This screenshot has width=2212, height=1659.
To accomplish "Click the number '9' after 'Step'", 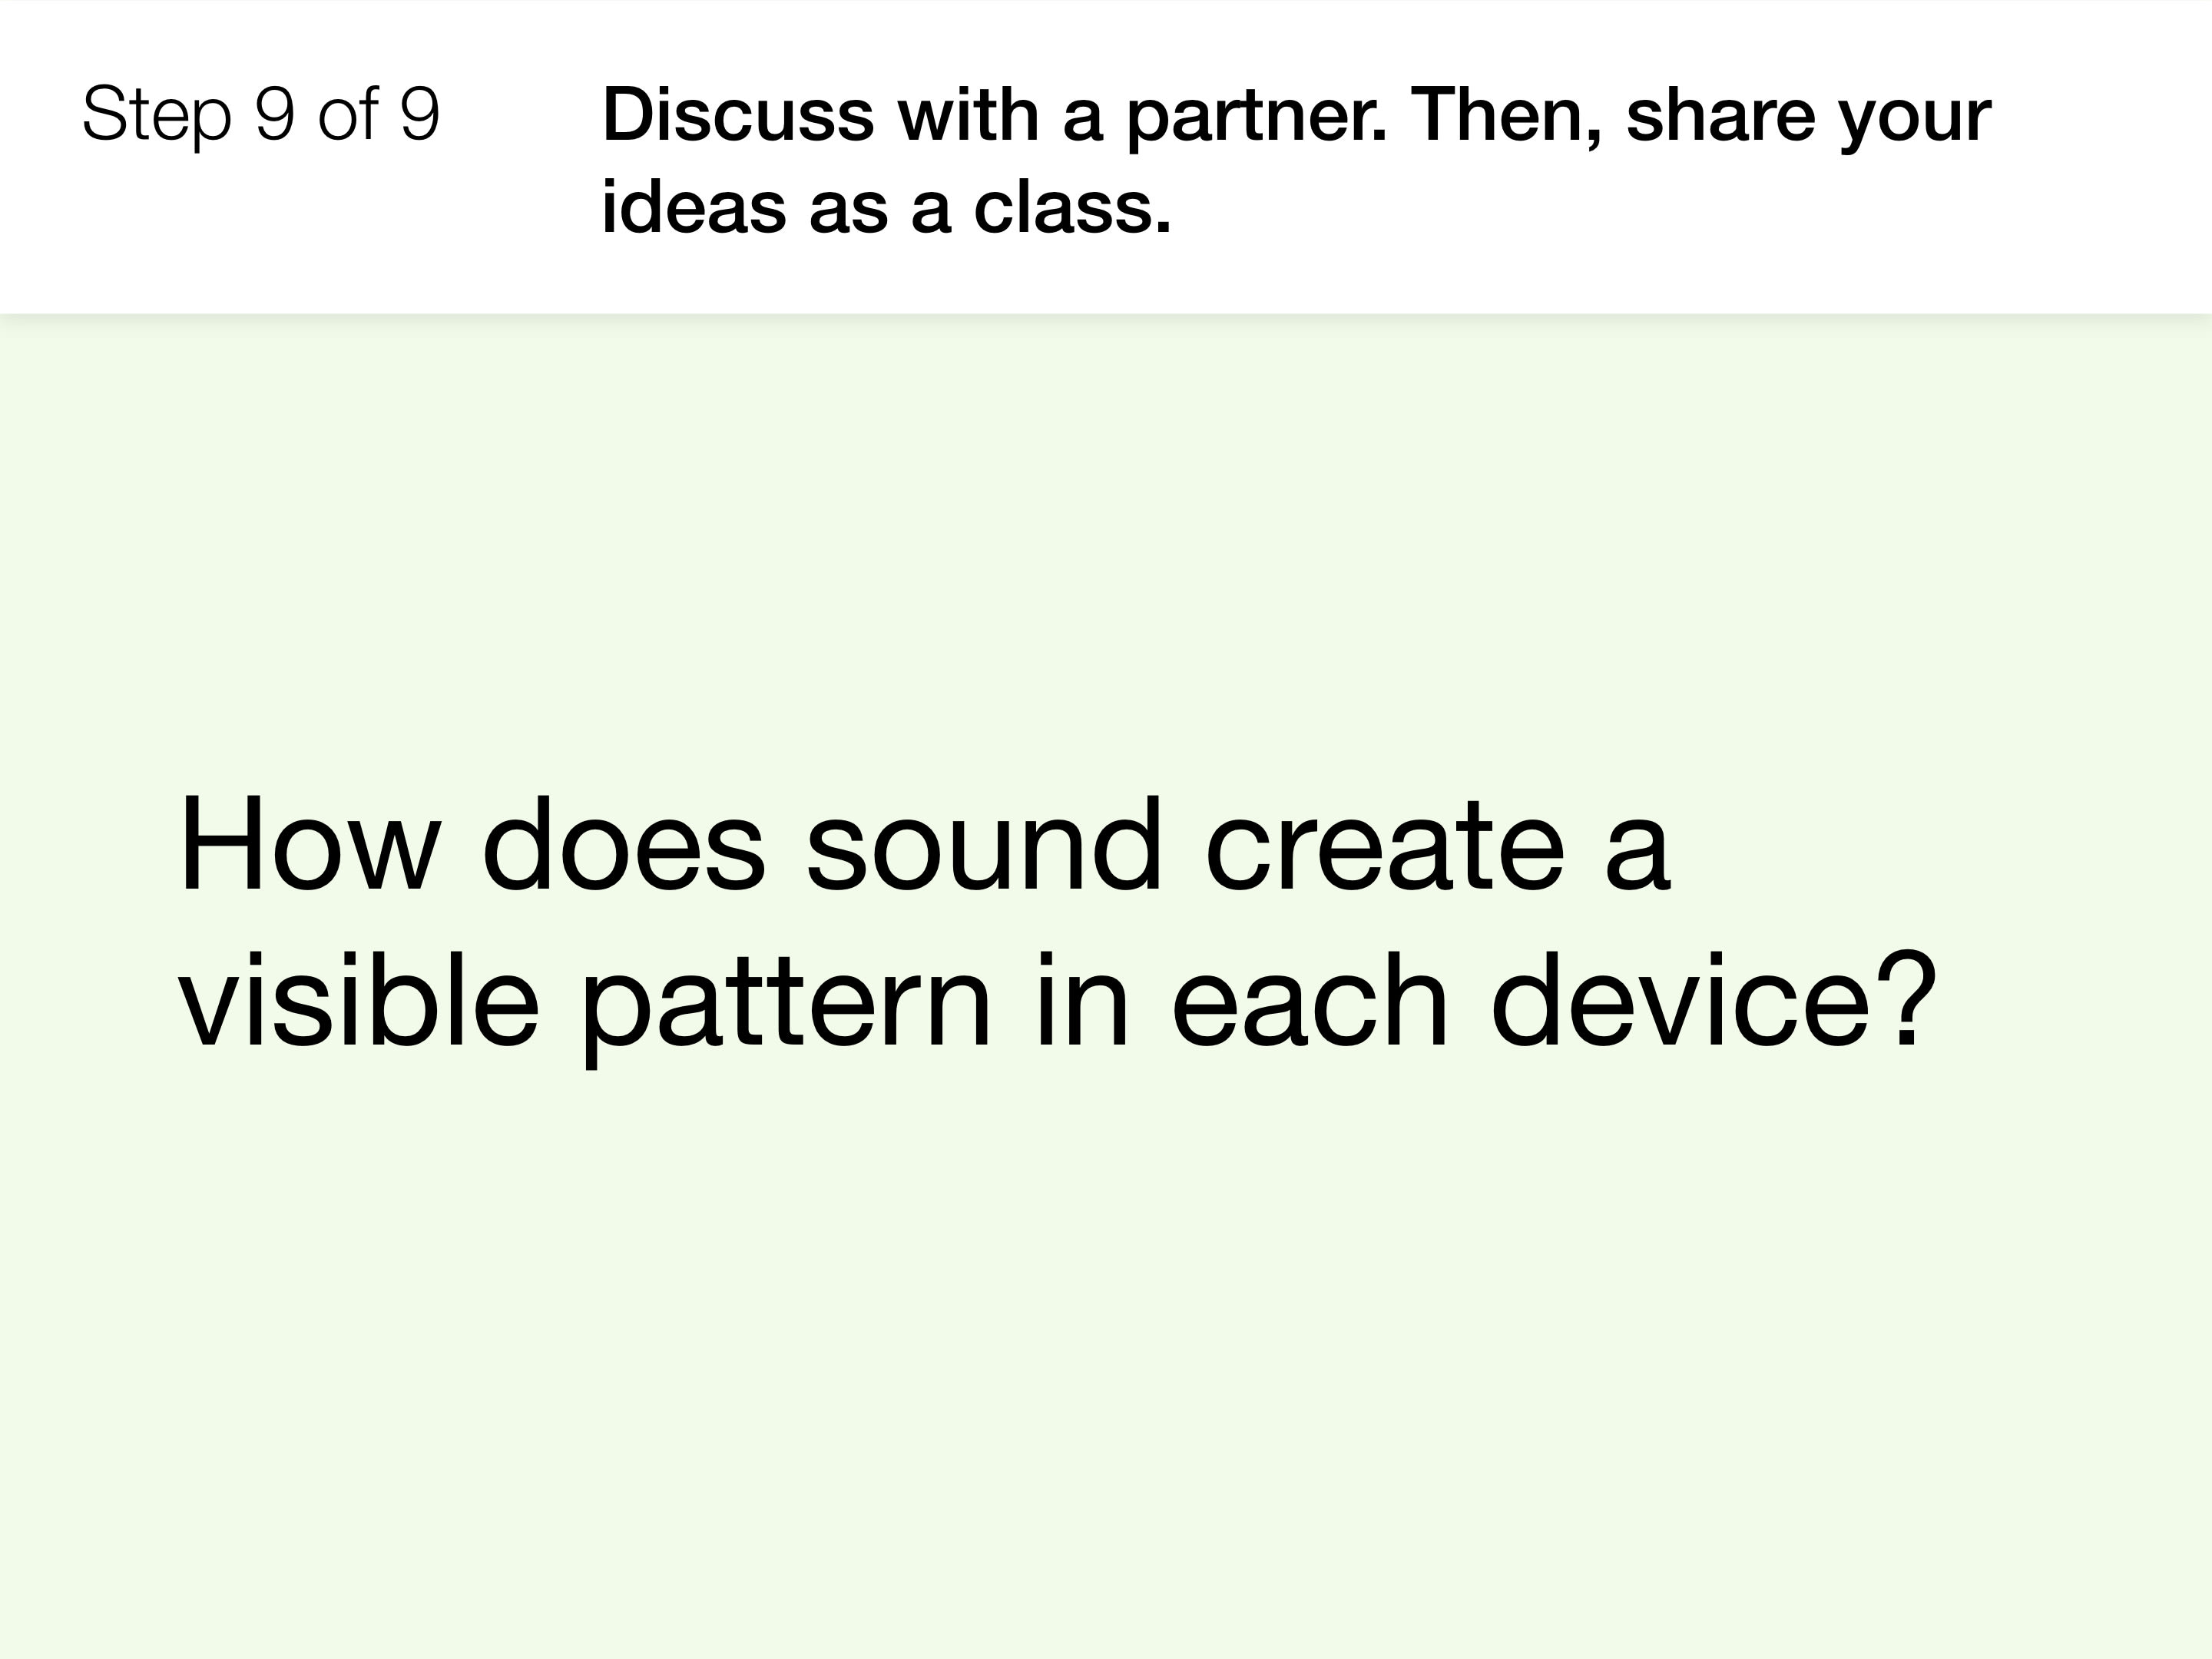I will tap(275, 114).
